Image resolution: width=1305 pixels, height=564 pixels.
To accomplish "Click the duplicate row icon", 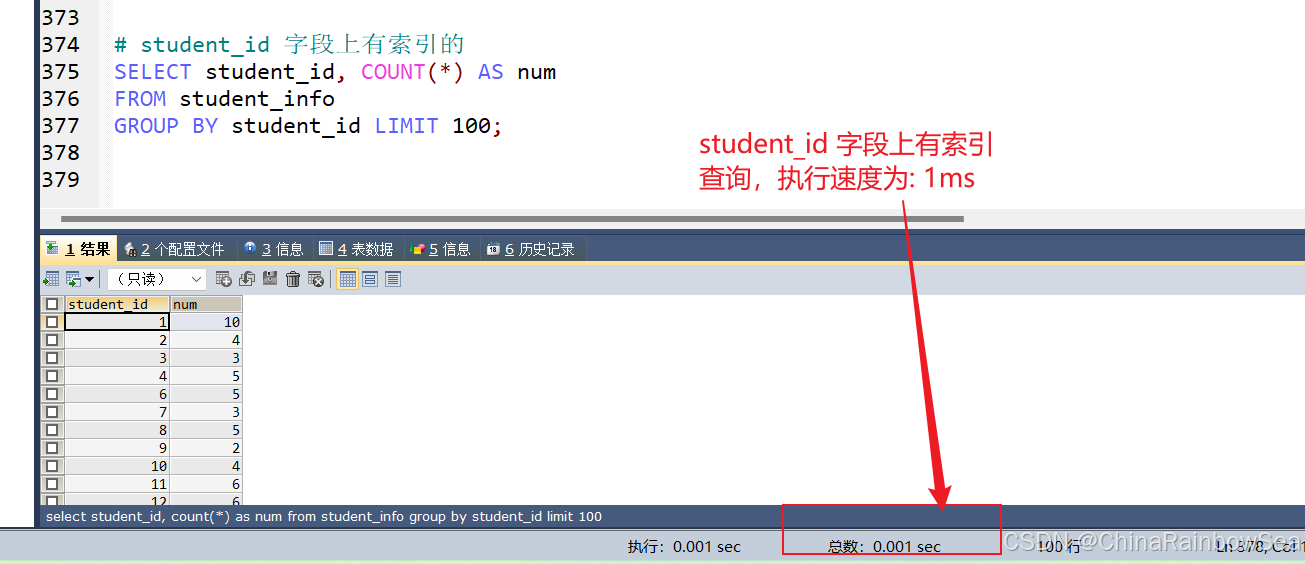I will coord(247,279).
